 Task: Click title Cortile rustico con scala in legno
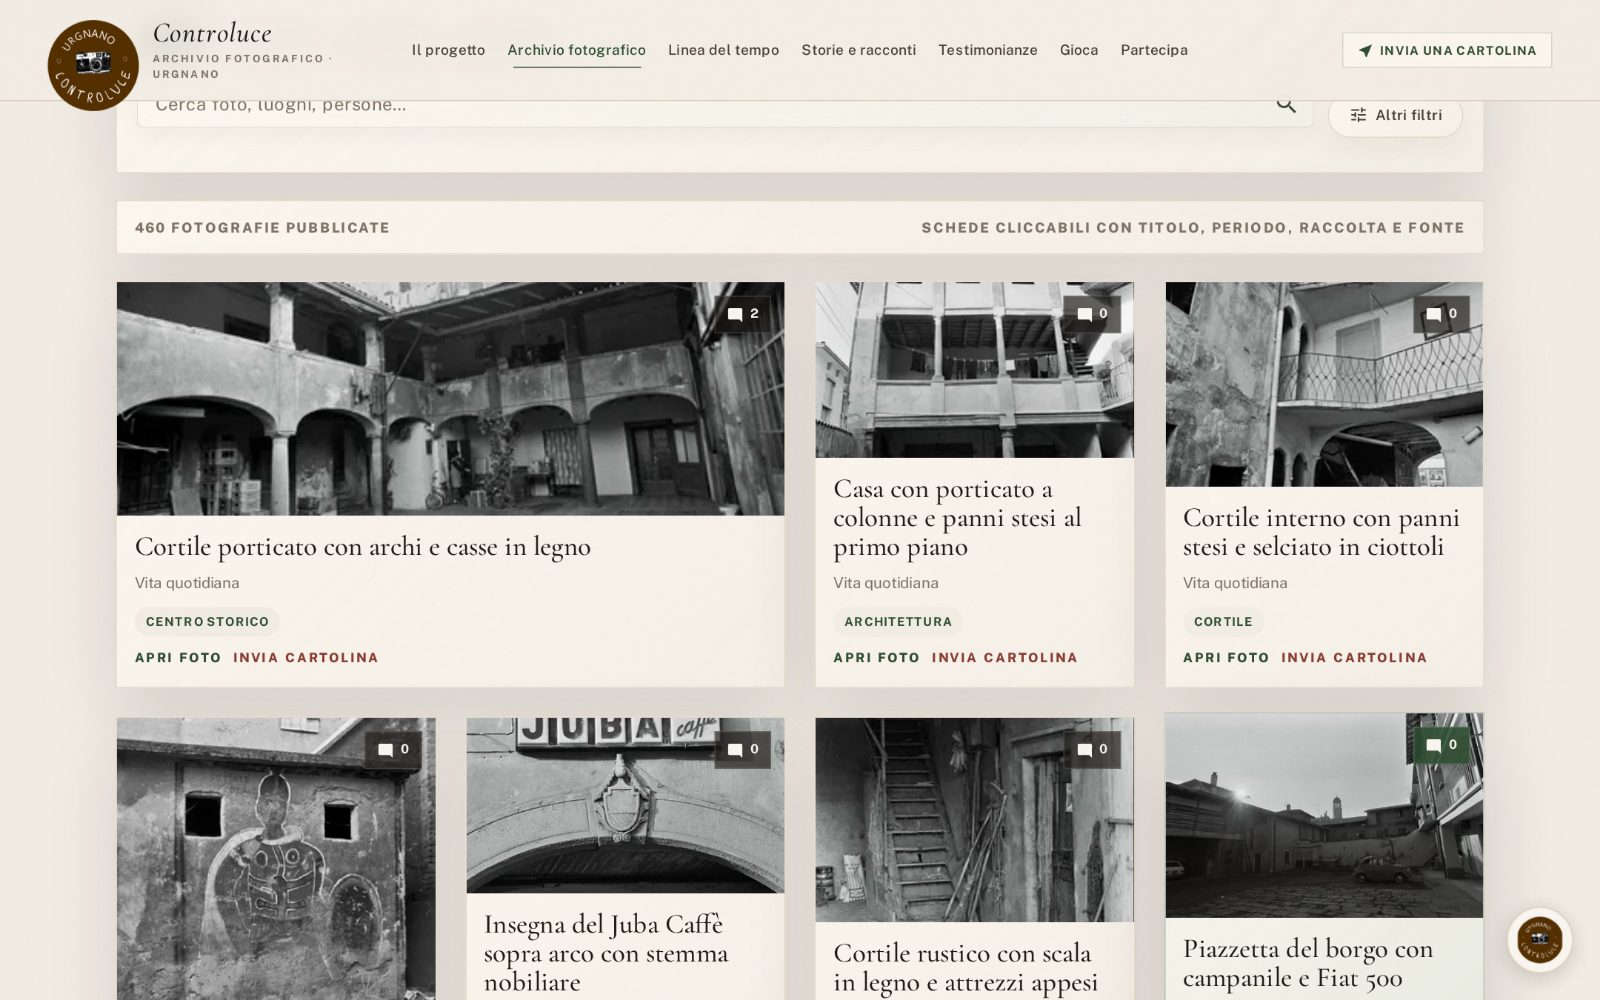click(966, 968)
